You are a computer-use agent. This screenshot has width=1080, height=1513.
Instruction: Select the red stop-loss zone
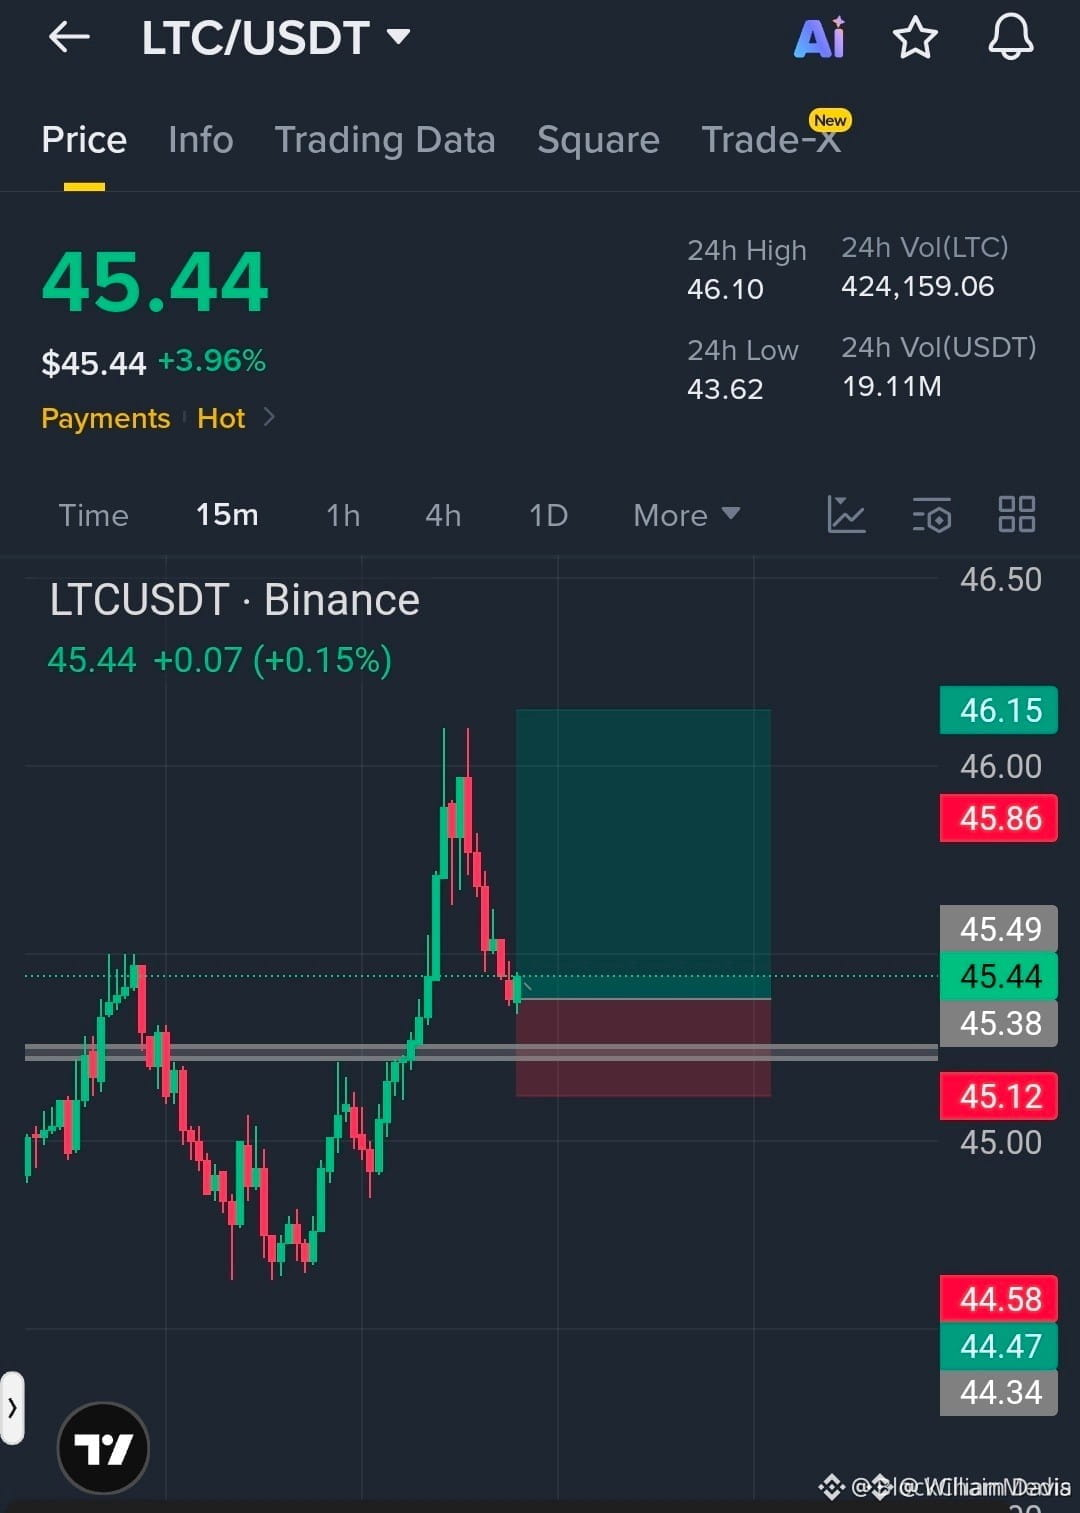(x=643, y=1048)
